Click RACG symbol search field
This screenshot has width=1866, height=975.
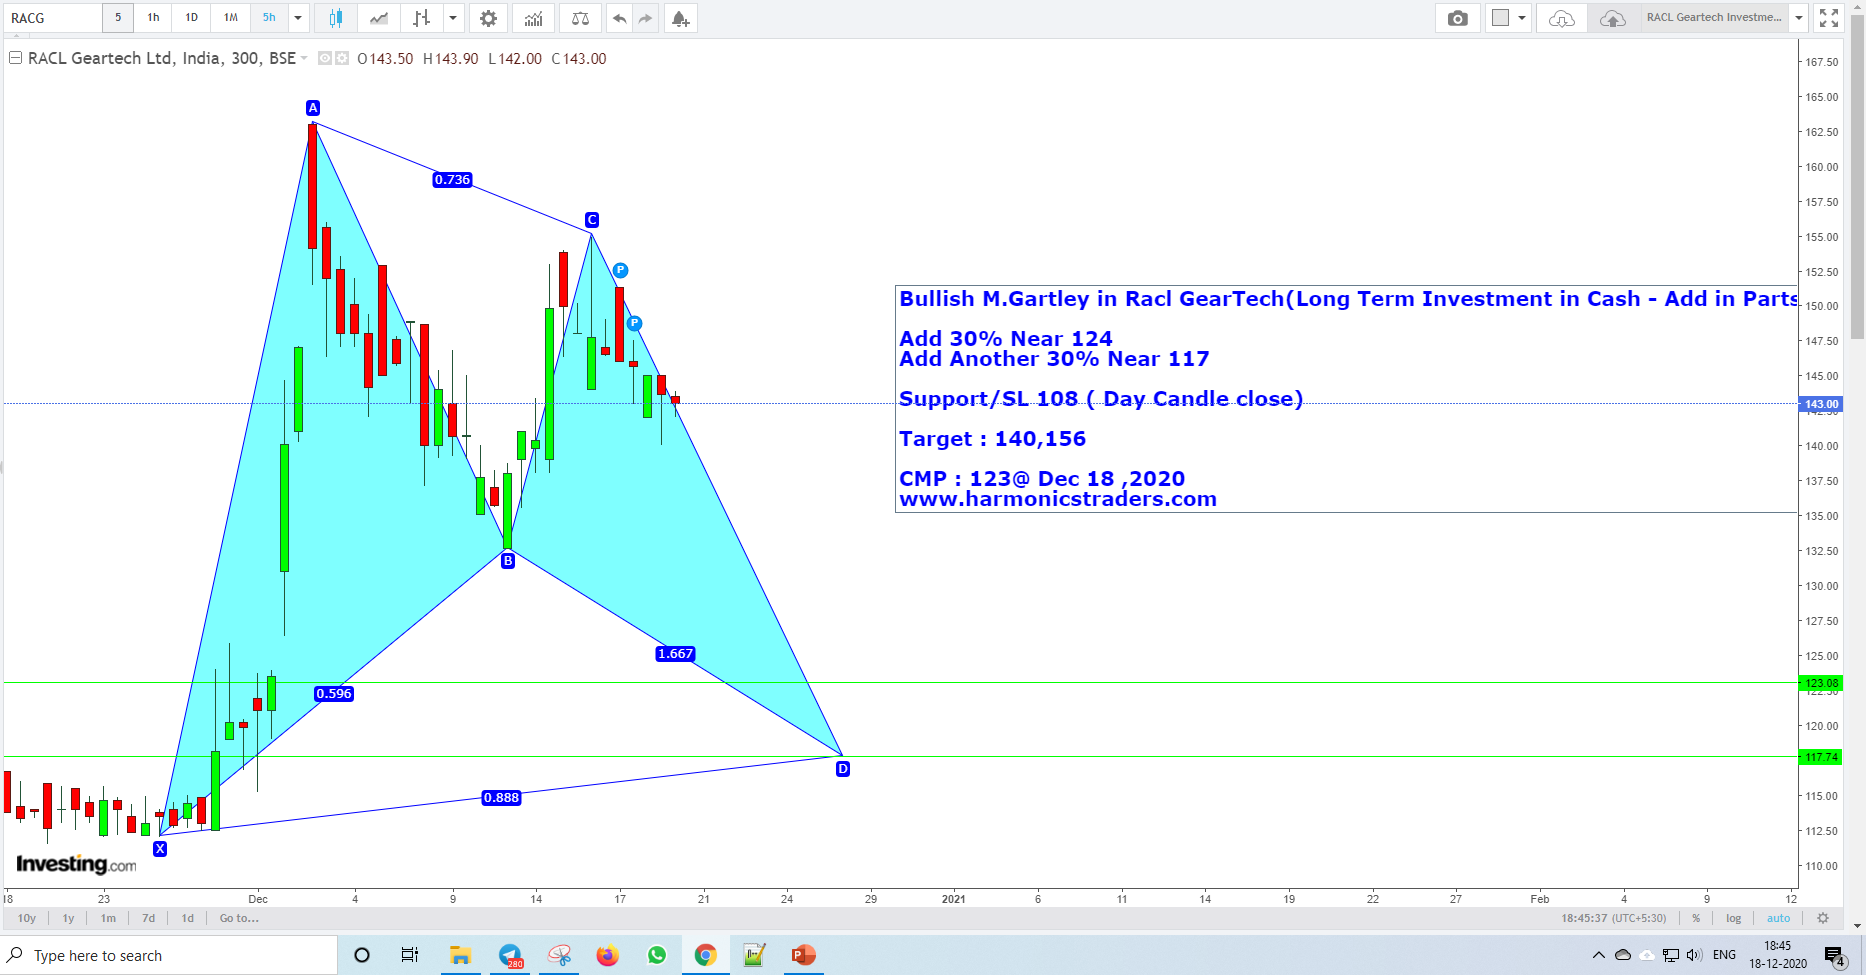[x=52, y=18]
